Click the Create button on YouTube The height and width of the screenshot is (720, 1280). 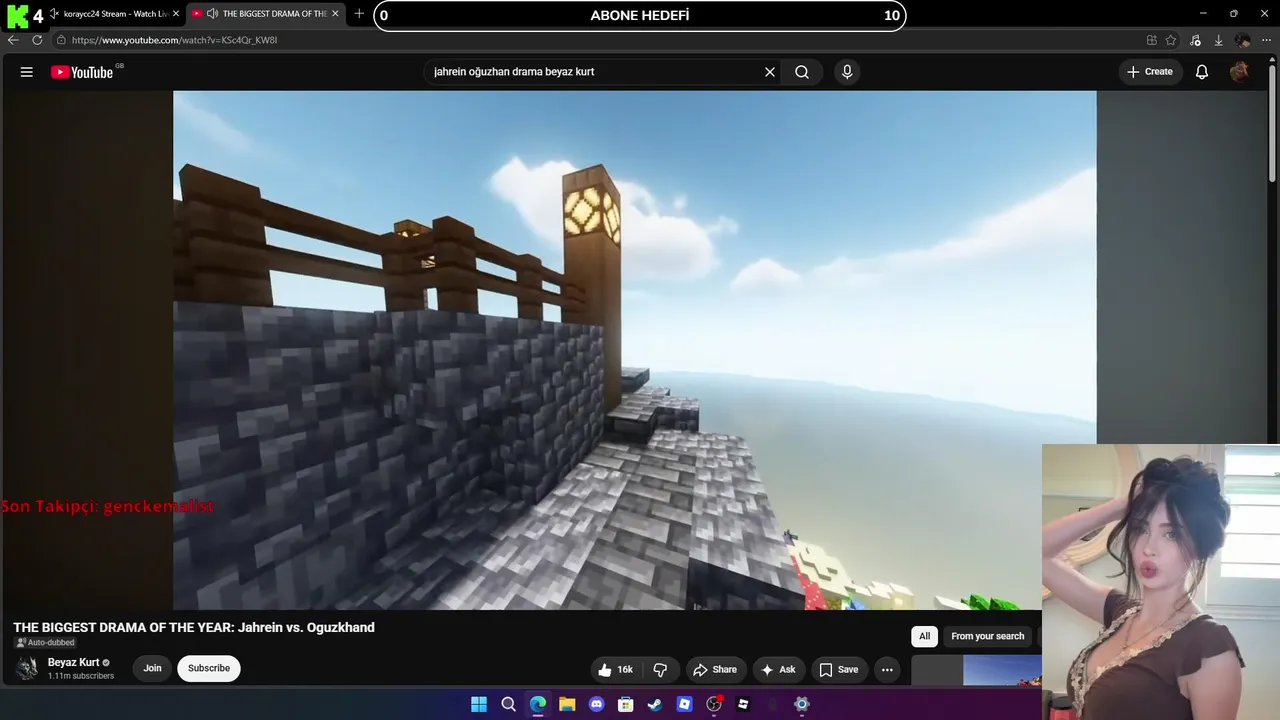1150,72
